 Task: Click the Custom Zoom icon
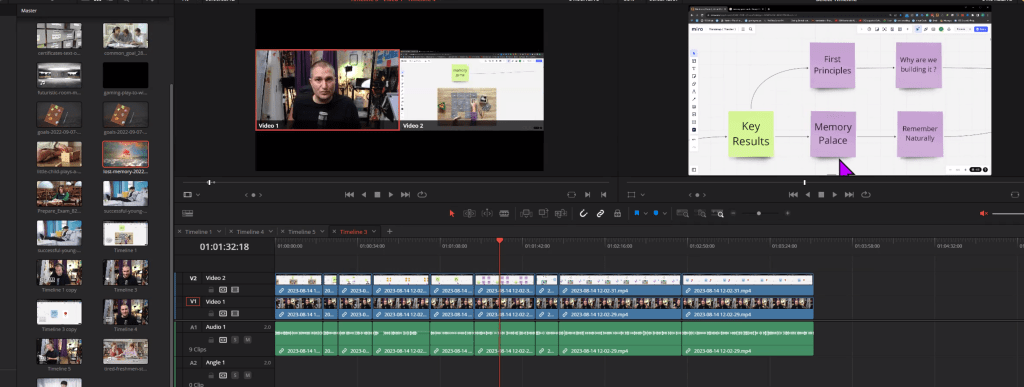[x=718, y=213]
